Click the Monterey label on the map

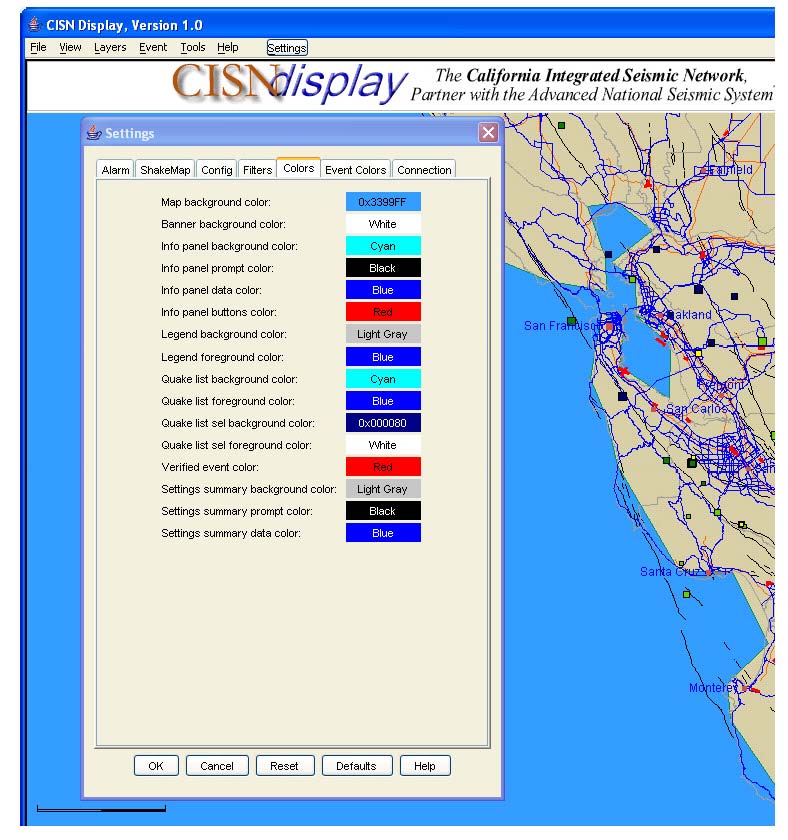point(712,687)
